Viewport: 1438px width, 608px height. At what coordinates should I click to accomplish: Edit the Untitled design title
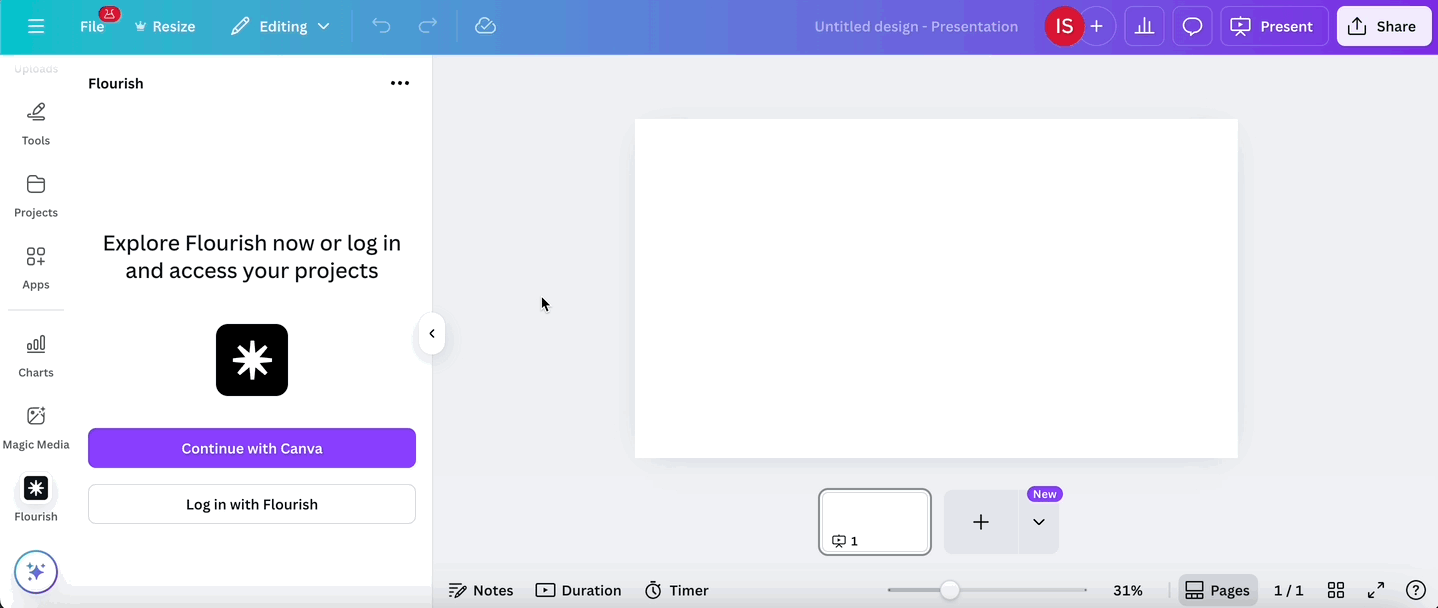[x=916, y=27]
